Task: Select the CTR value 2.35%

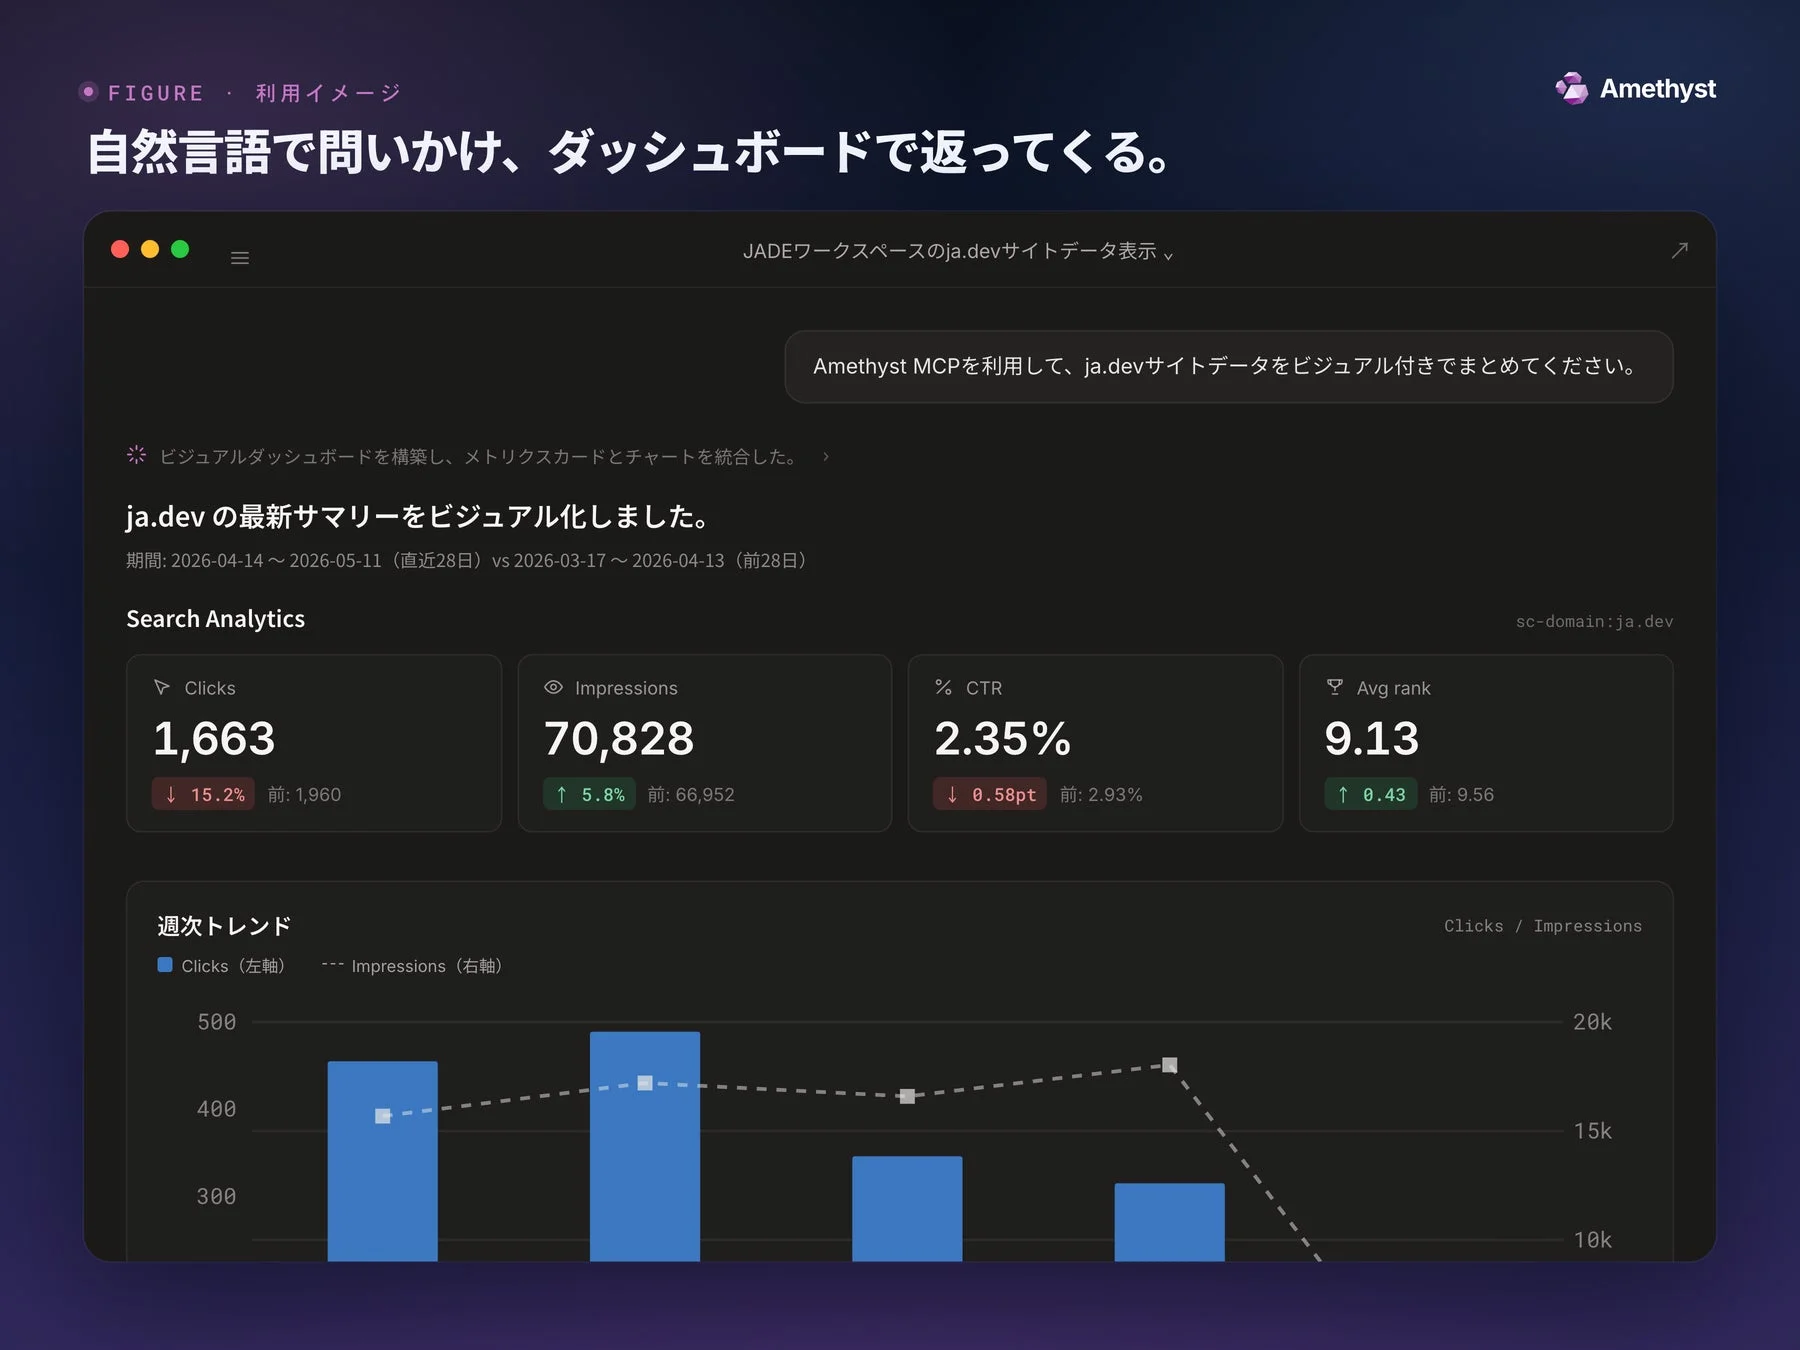Action: (1002, 739)
